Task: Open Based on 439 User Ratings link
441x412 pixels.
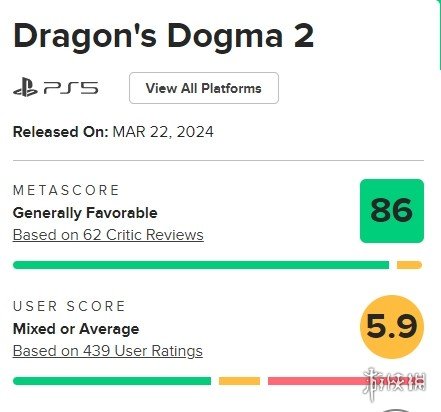Action: pyautogui.click(x=108, y=351)
